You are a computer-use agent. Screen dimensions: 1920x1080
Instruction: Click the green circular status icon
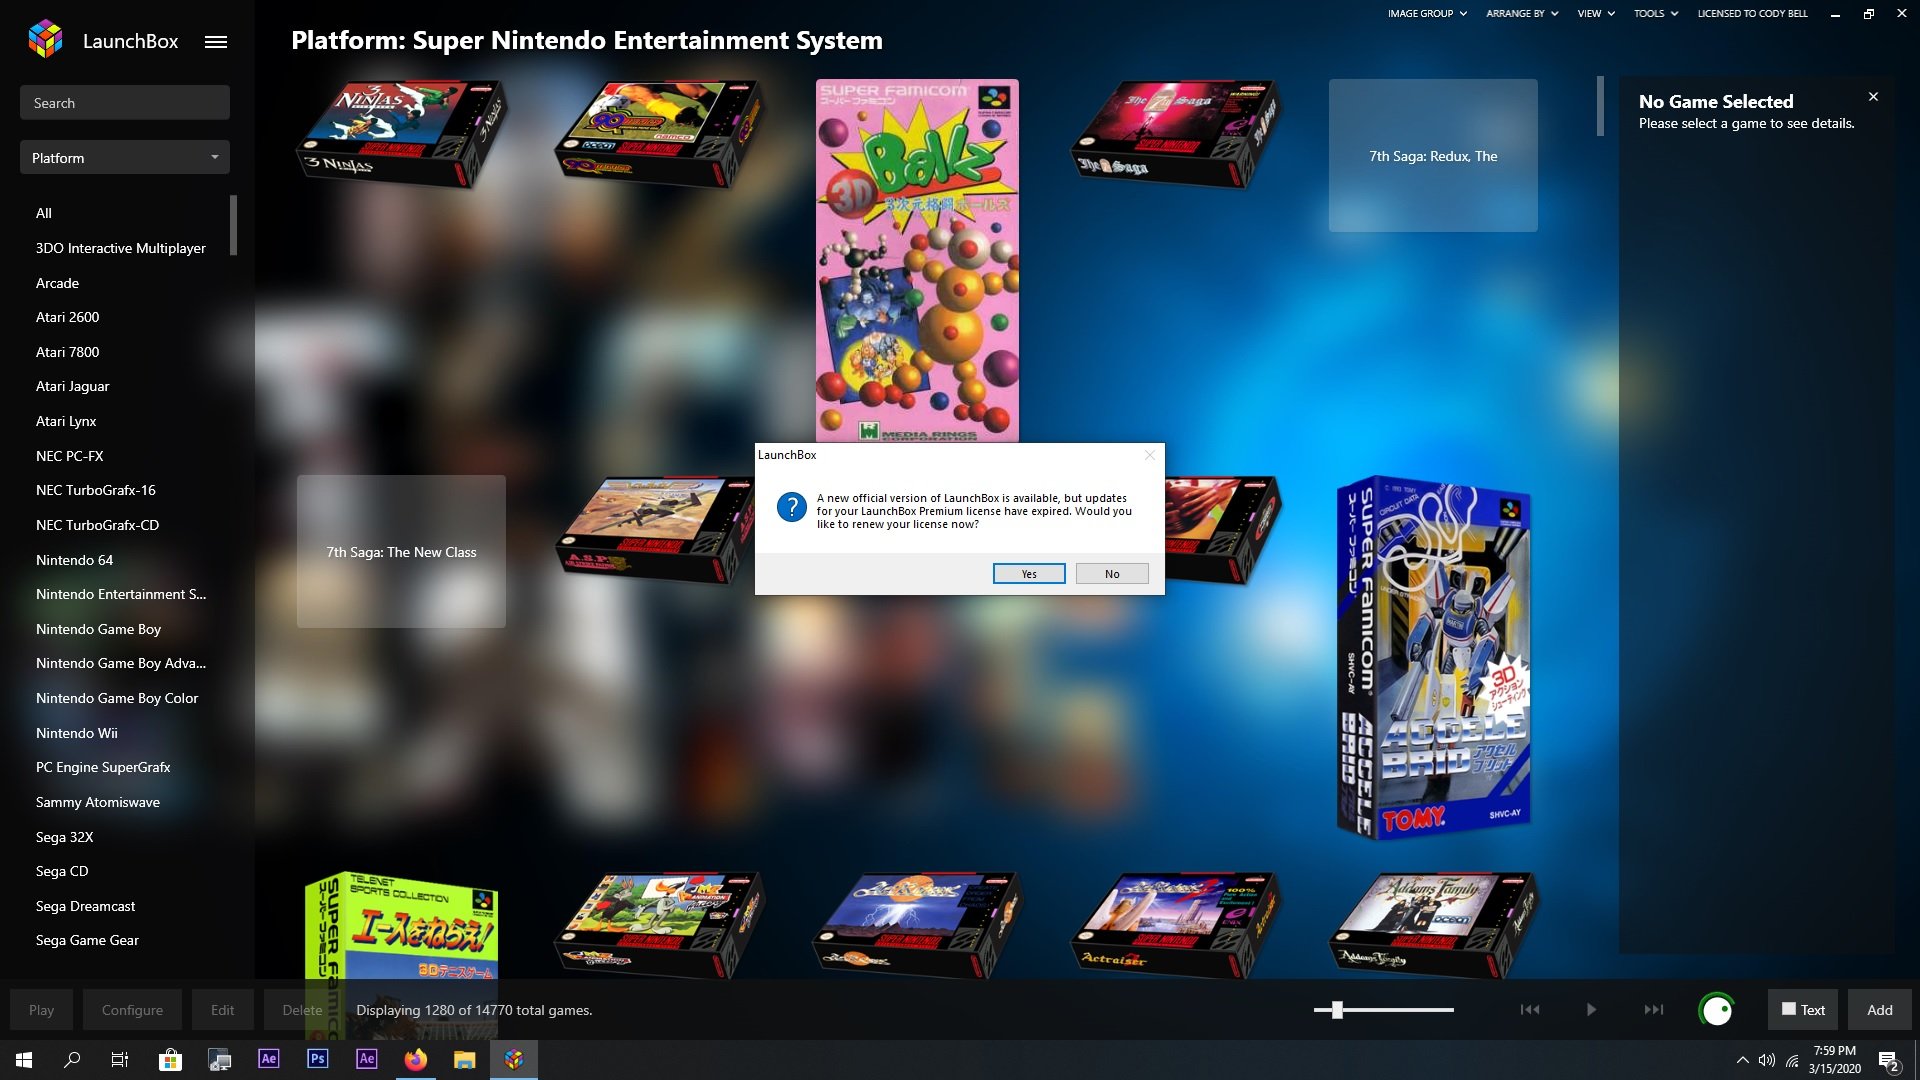pyautogui.click(x=1716, y=1010)
